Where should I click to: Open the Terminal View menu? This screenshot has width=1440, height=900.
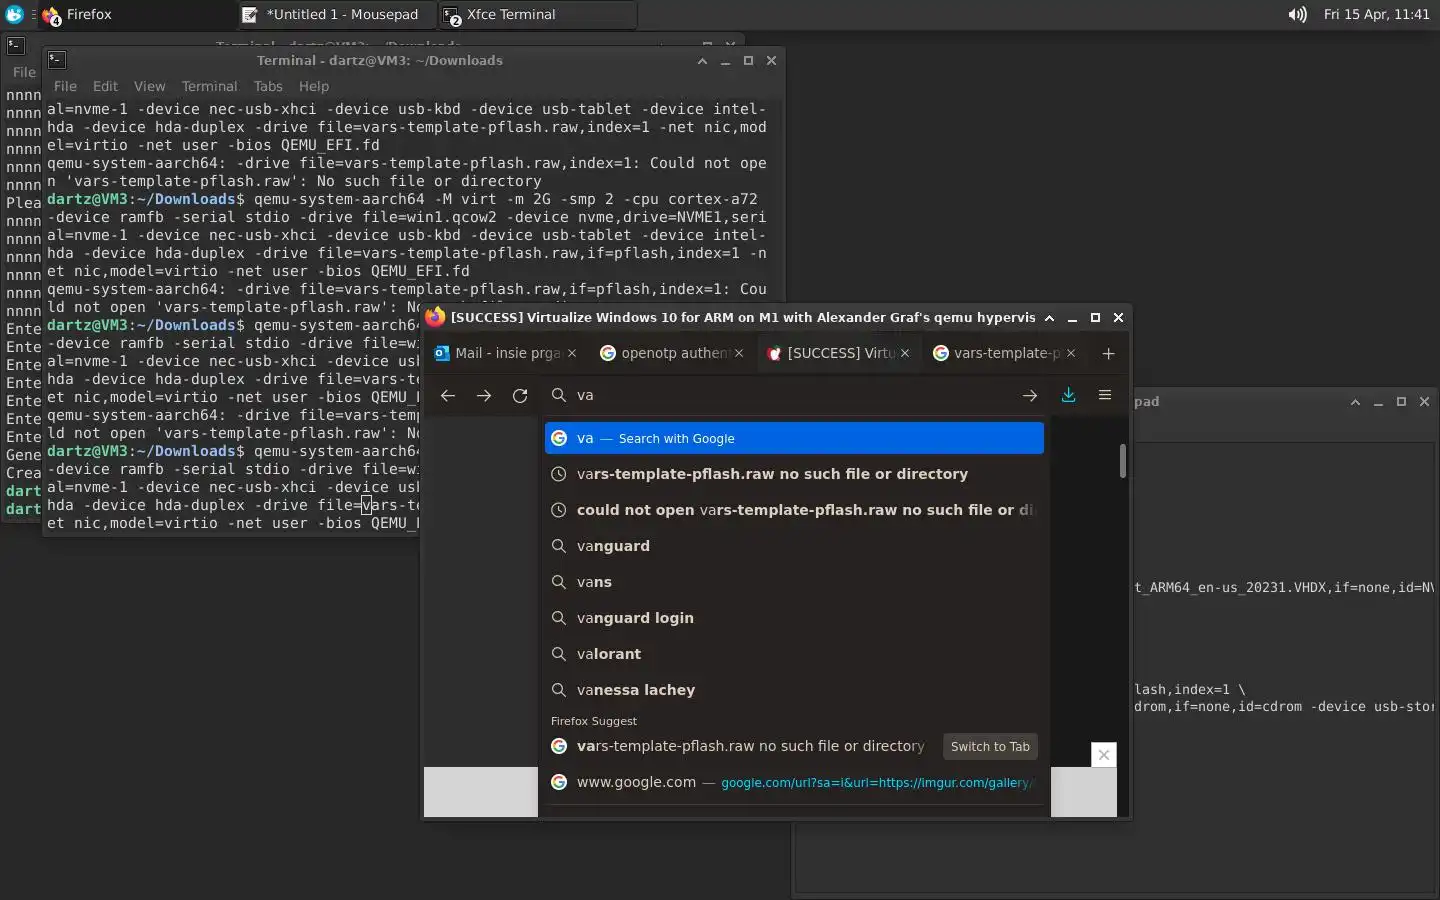click(x=149, y=86)
